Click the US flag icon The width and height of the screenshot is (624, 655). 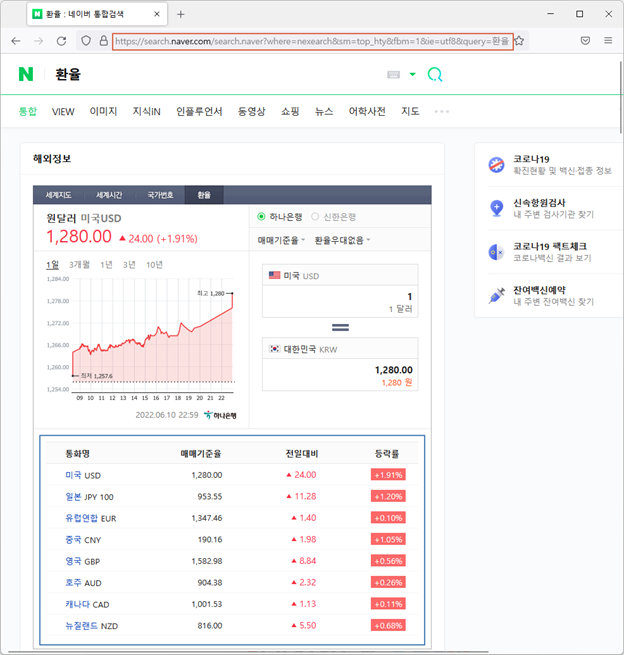274,275
